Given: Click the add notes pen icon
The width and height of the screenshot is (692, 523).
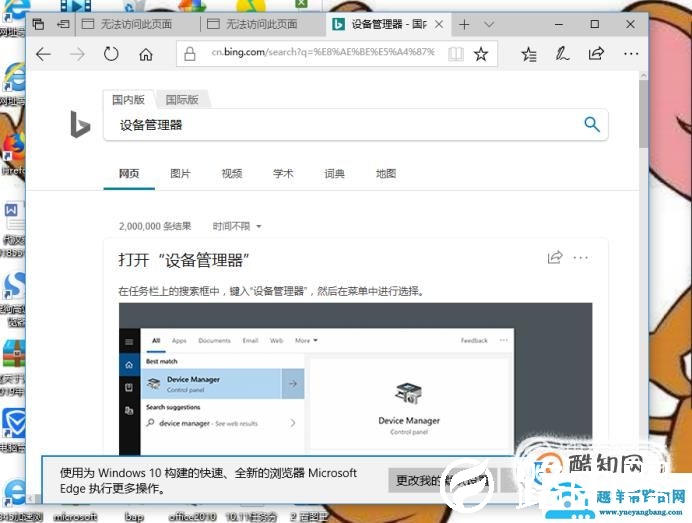Looking at the screenshot, I should 562,54.
